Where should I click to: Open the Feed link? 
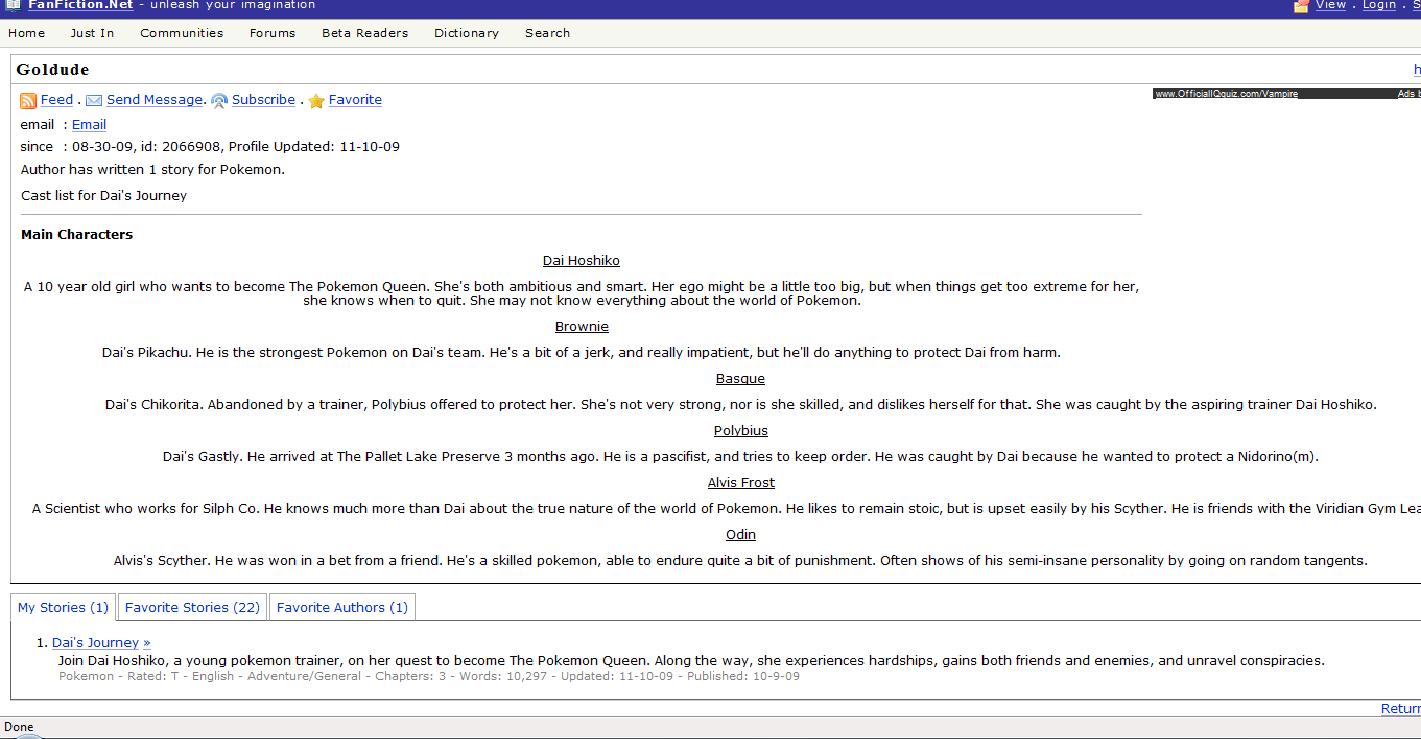click(56, 100)
